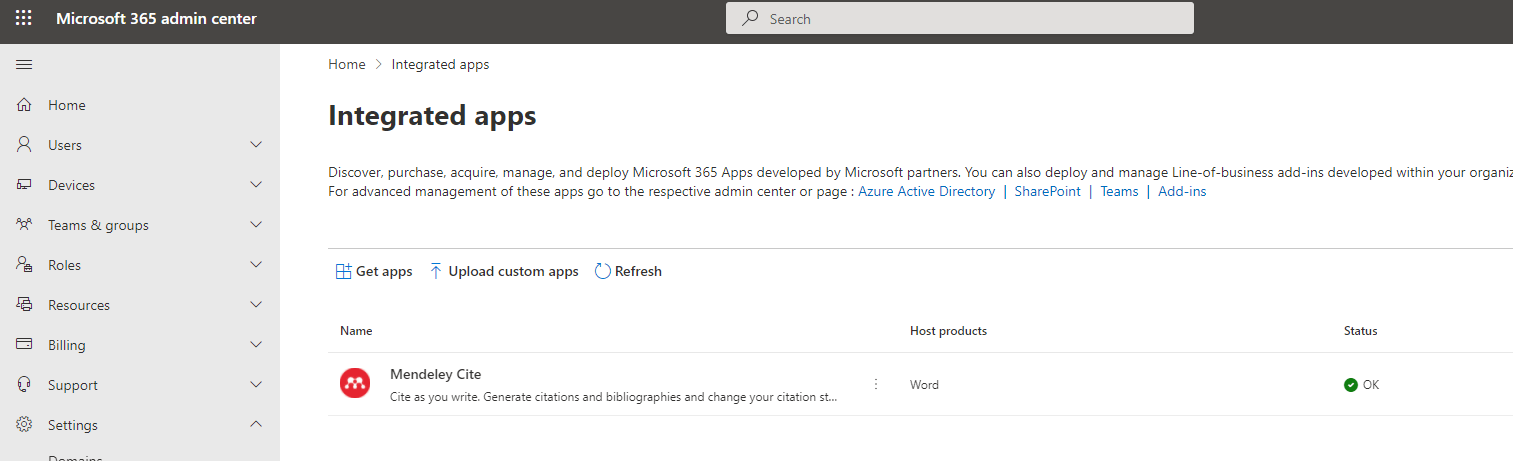Click the Search input field

pyautogui.click(x=960, y=19)
